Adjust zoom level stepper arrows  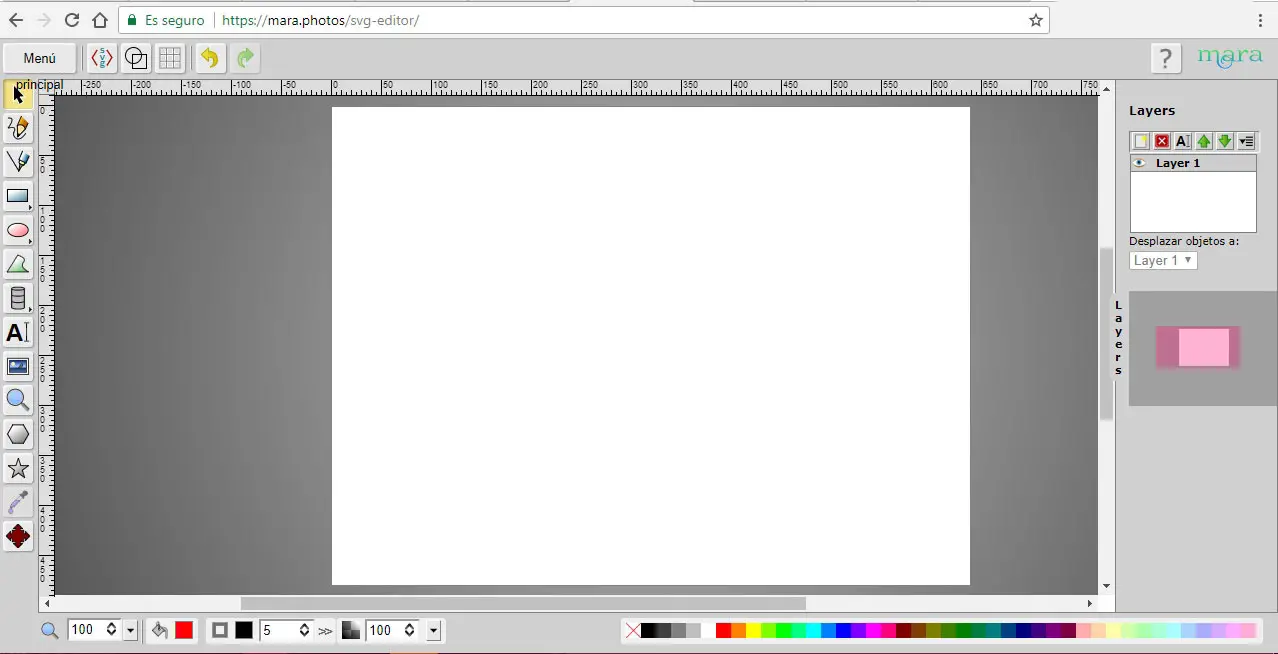[x=111, y=630]
